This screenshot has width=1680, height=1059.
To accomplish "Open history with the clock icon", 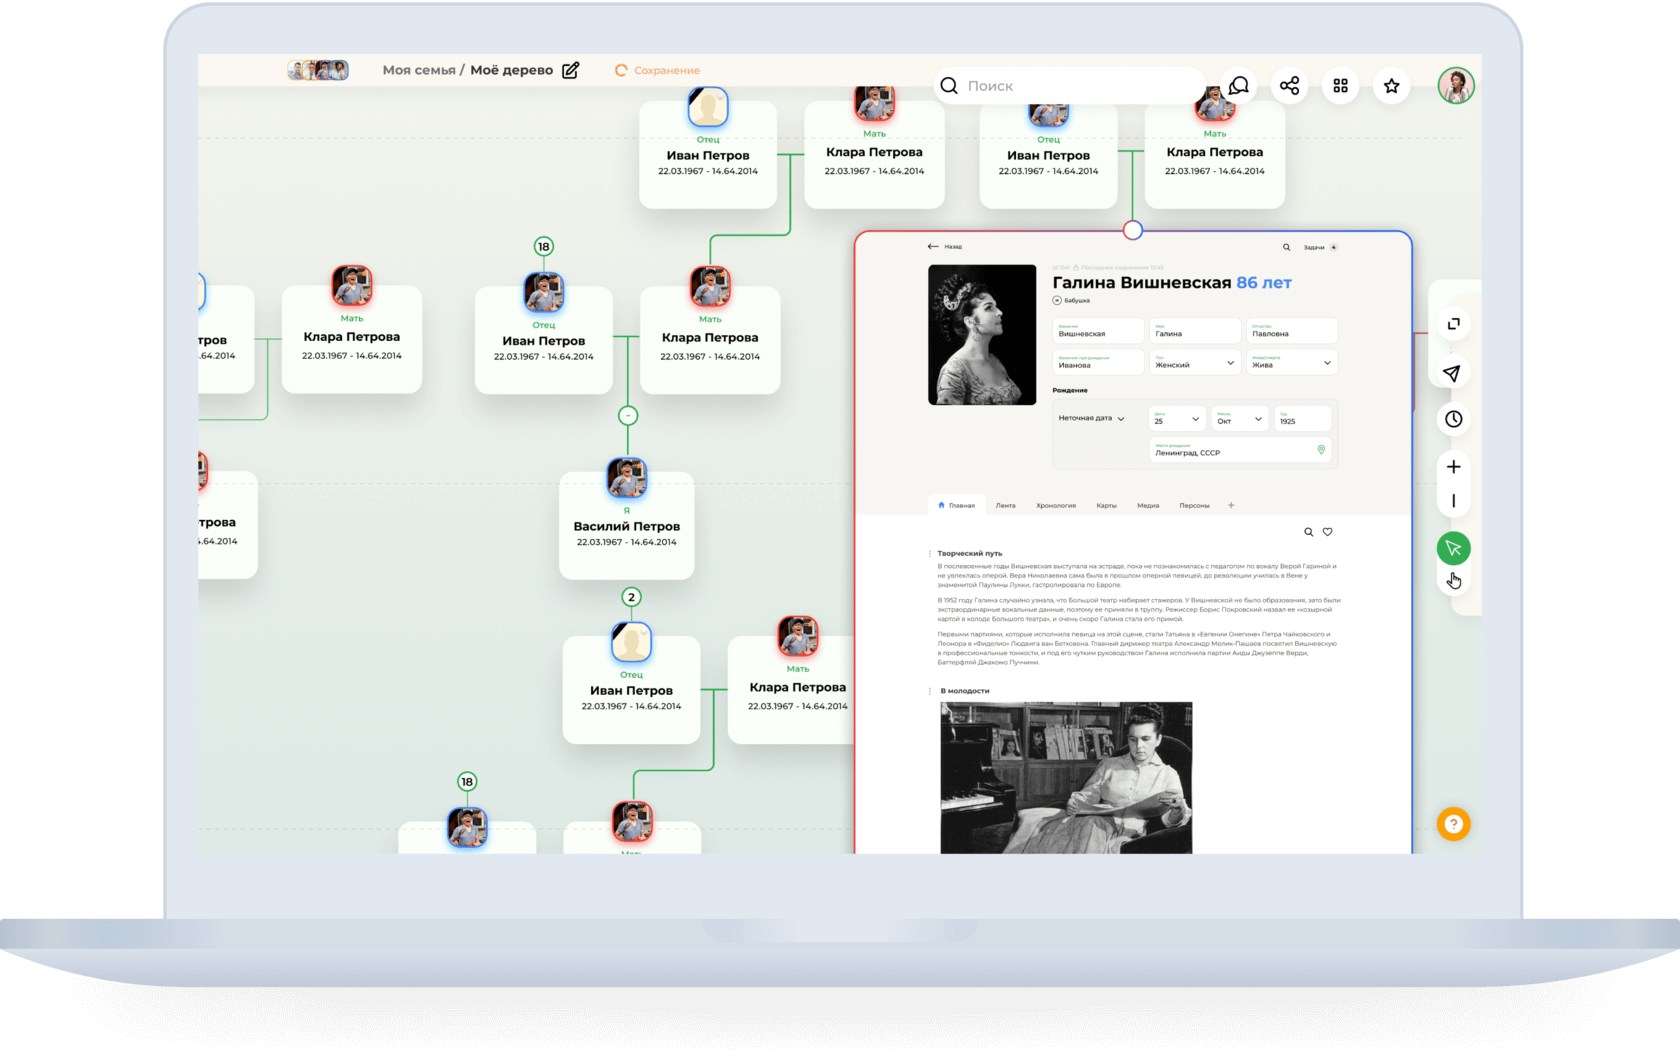I will pyautogui.click(x=1453, y=419).
